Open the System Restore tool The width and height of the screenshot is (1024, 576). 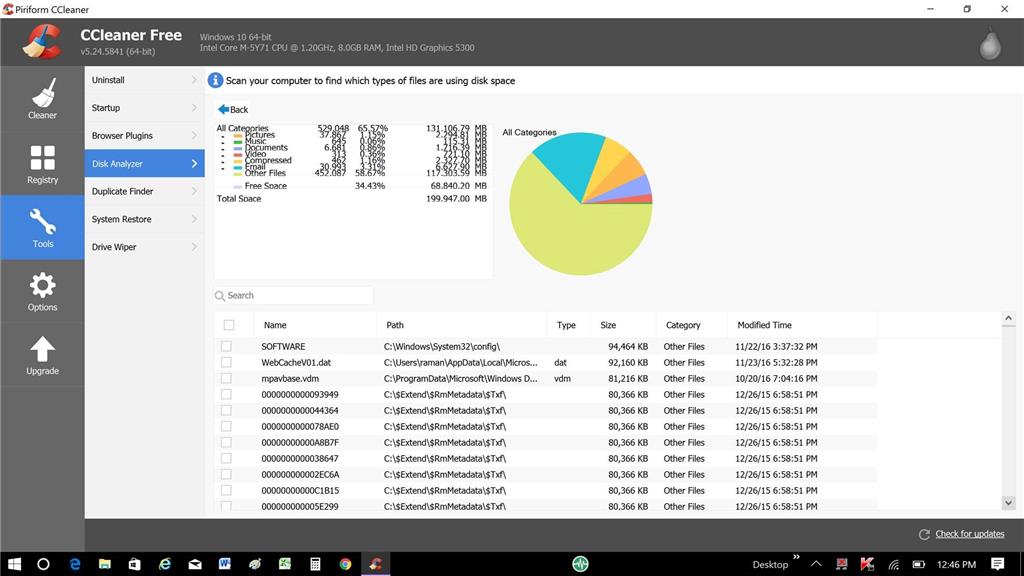pyautogui.click(x=144, y=219)
